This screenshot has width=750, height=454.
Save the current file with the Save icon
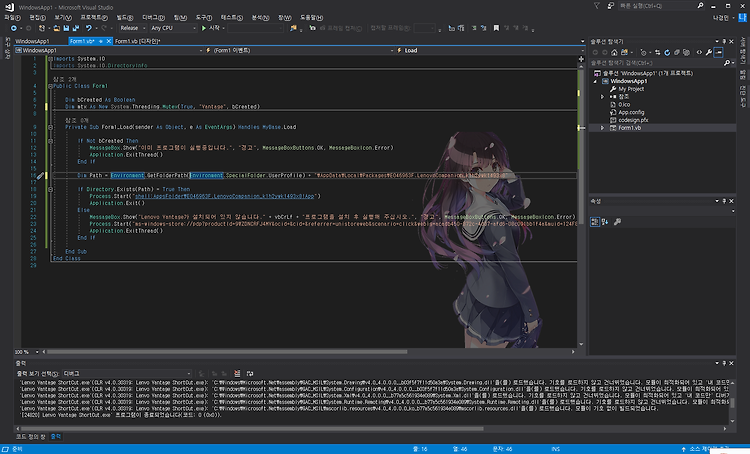66,28
